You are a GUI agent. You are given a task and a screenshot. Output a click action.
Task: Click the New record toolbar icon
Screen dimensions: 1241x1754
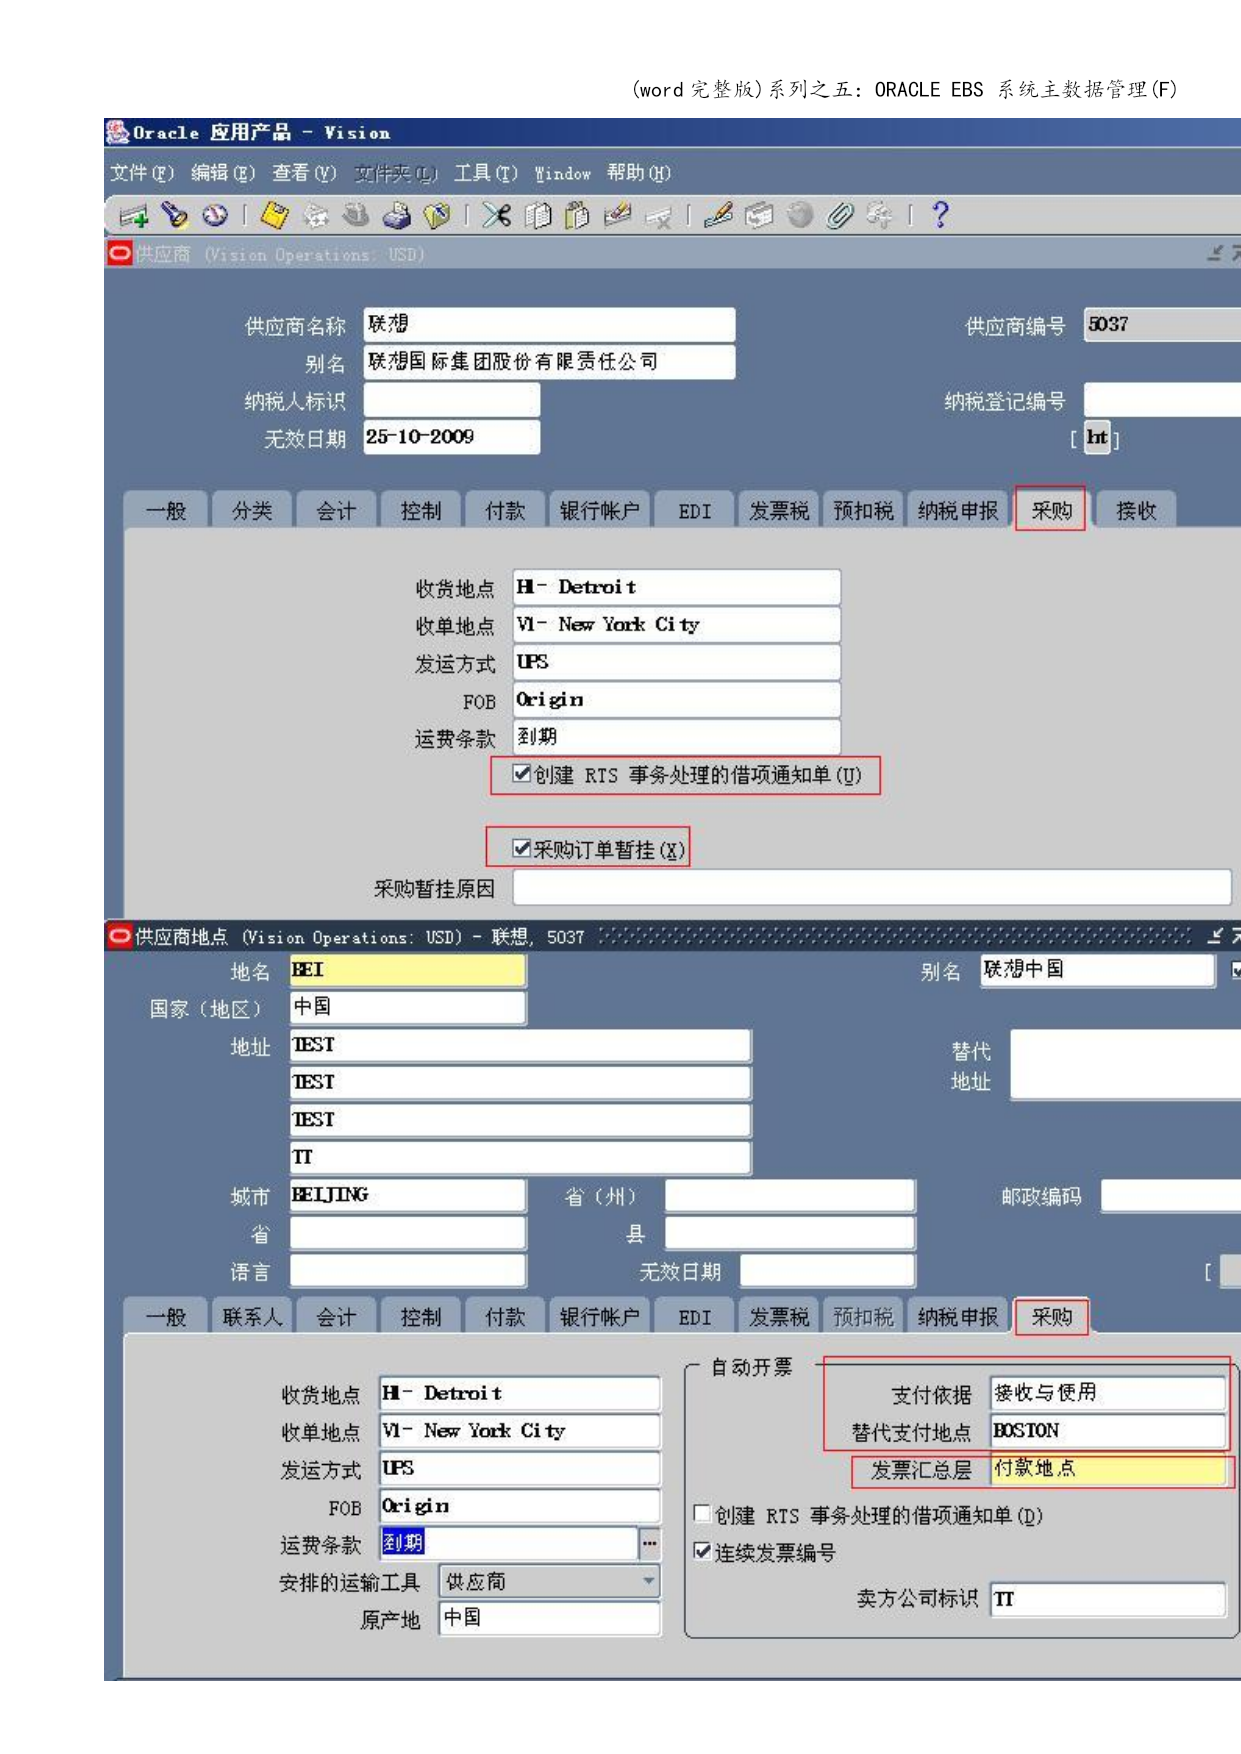133,215
